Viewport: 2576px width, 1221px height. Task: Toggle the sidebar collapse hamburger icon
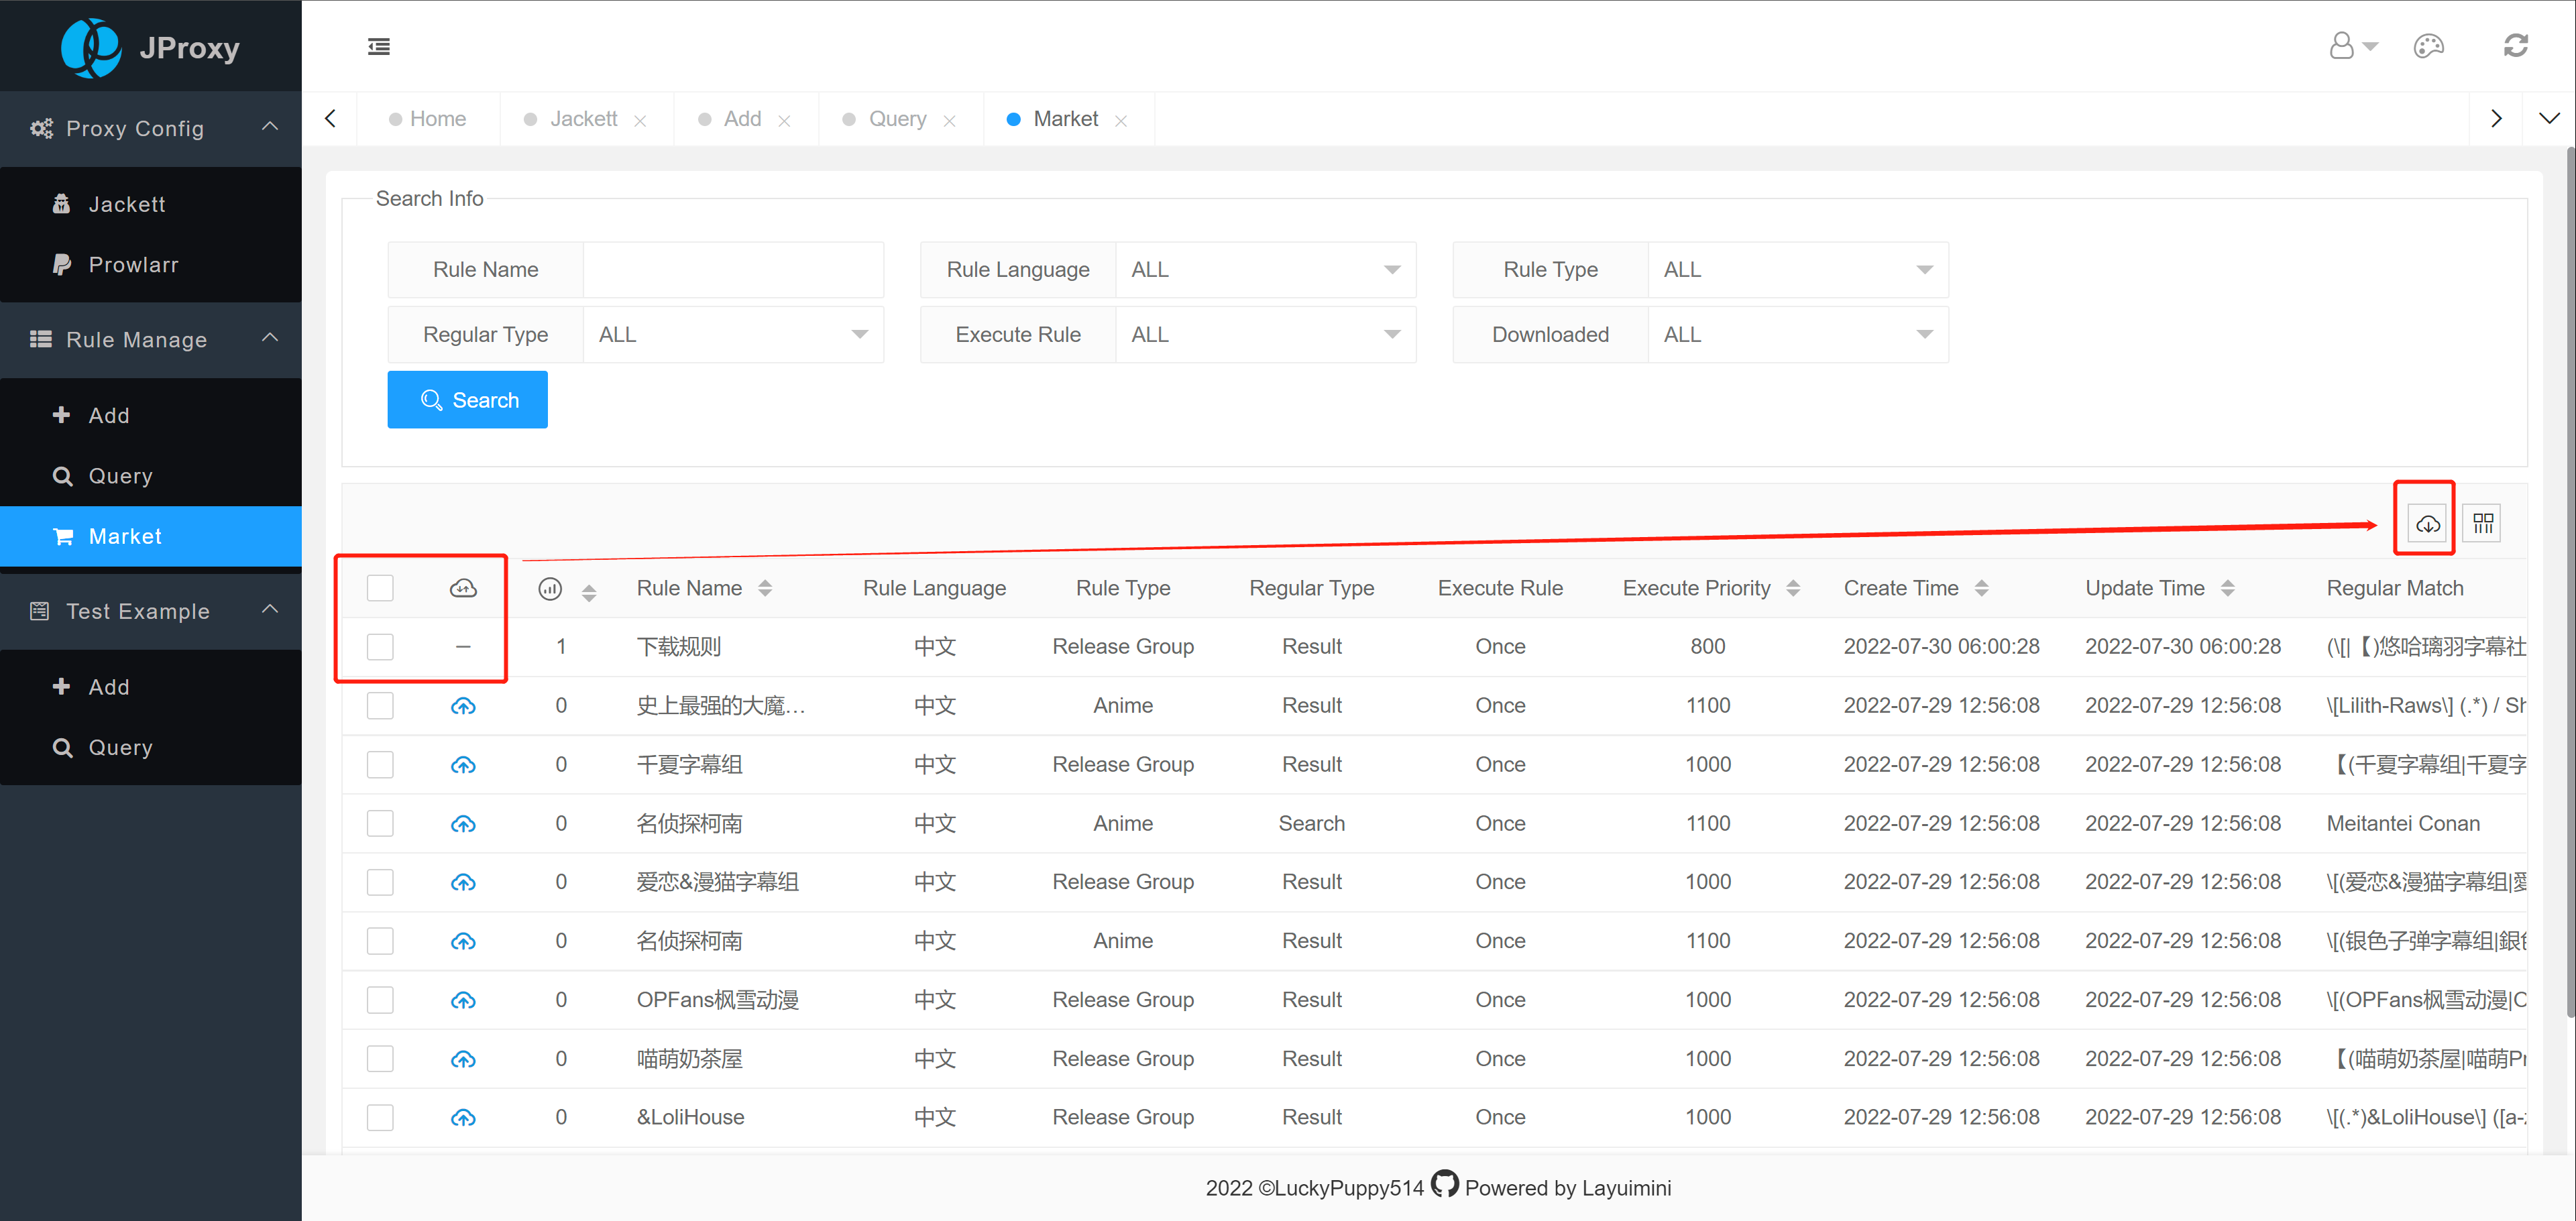[x=379, y=47]
